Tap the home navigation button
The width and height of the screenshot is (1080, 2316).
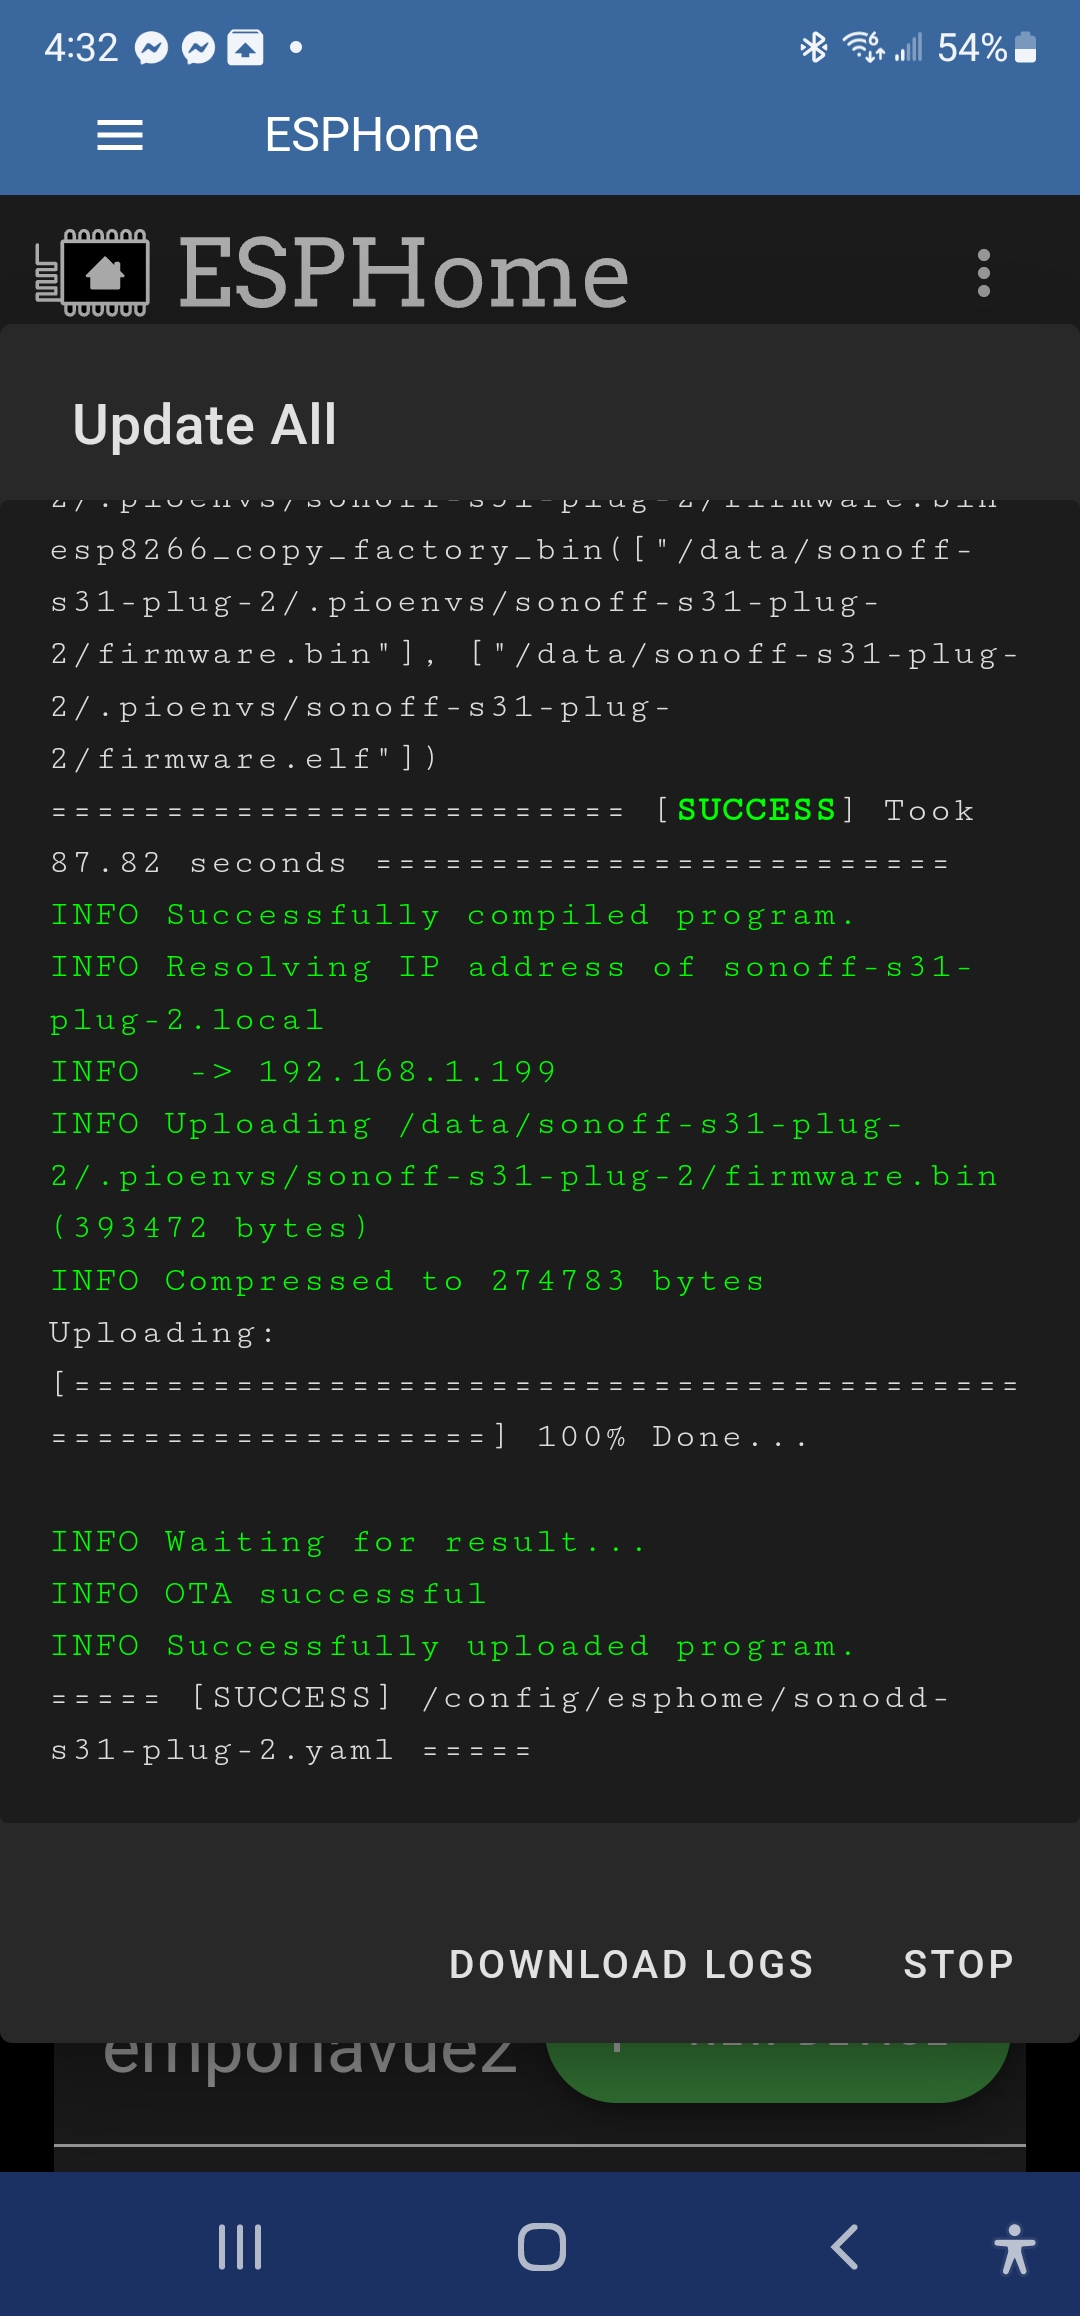tap(539, 2244)
